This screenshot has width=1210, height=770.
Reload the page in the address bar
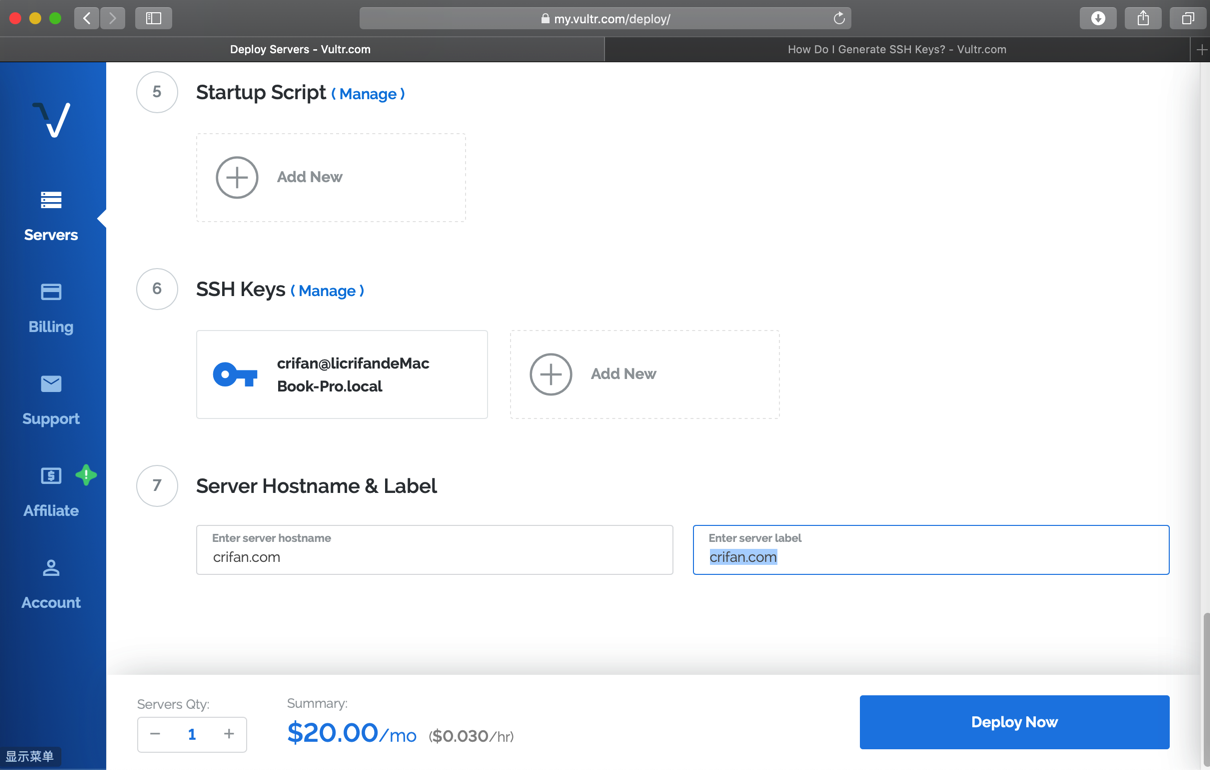839,18
